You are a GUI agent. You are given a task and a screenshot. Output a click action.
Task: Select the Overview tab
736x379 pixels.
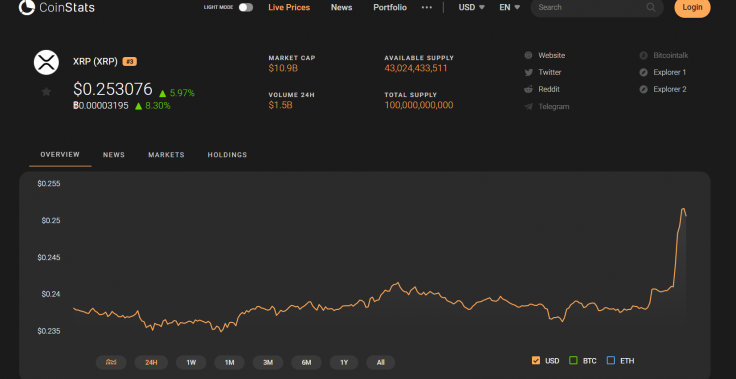pyautogui.click(x=60, y=155)
